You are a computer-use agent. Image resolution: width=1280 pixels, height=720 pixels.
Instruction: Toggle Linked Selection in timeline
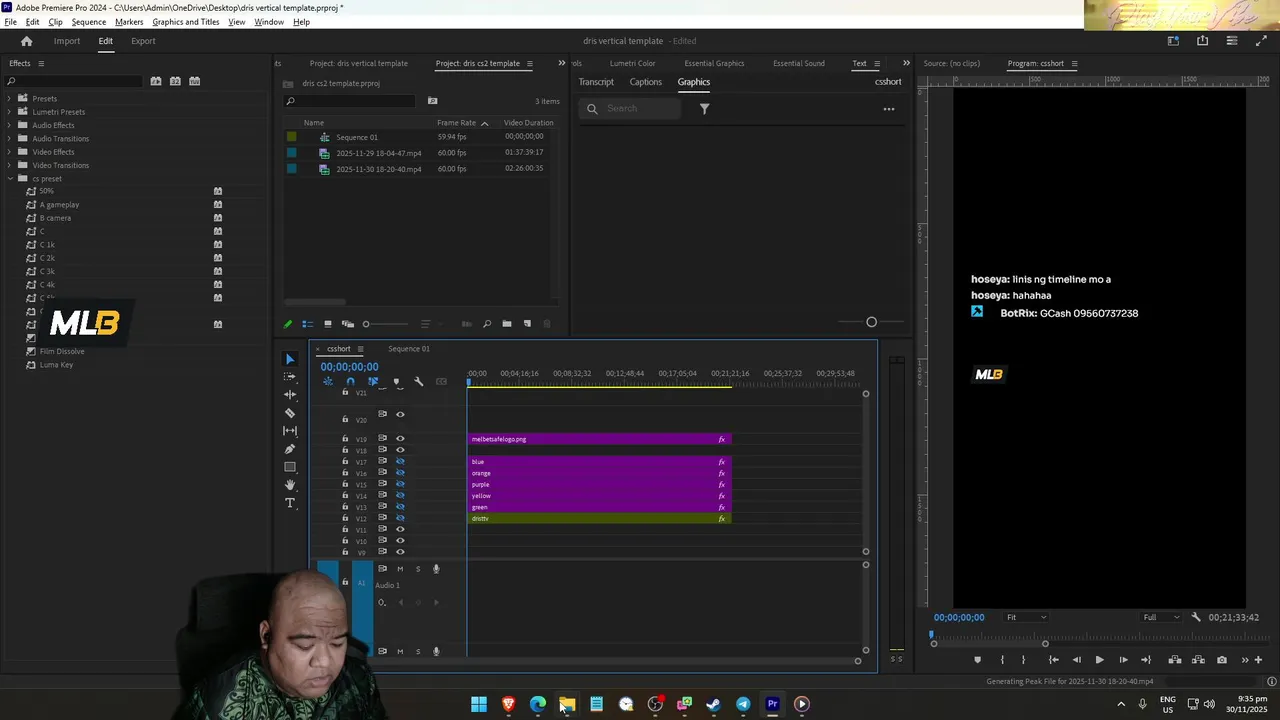point(373,381)
